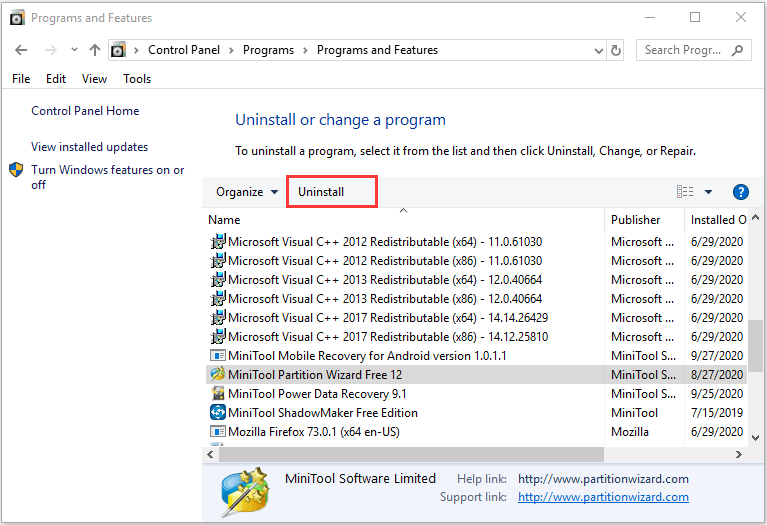Viewport: 767px width, 525px height.
Task: Click the Uninstall toolbar button
Action: click(x=321, y=192)
